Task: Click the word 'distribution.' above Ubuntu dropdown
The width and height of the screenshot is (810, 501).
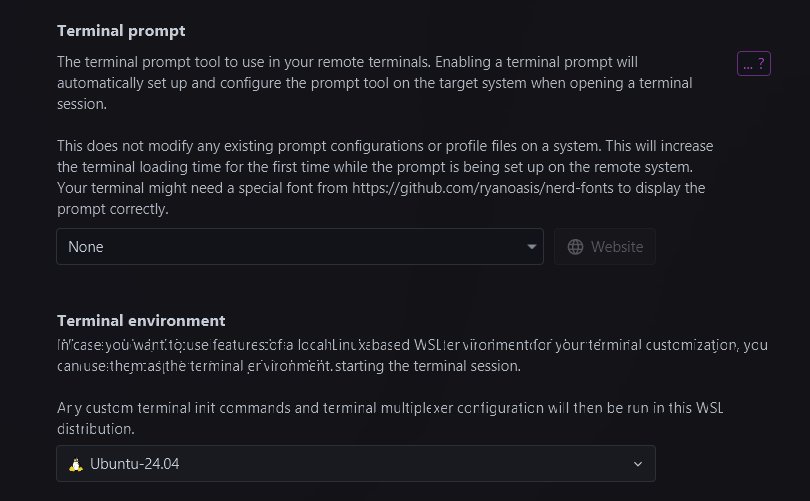Action: pyautogui.click(x=96, y=429)
